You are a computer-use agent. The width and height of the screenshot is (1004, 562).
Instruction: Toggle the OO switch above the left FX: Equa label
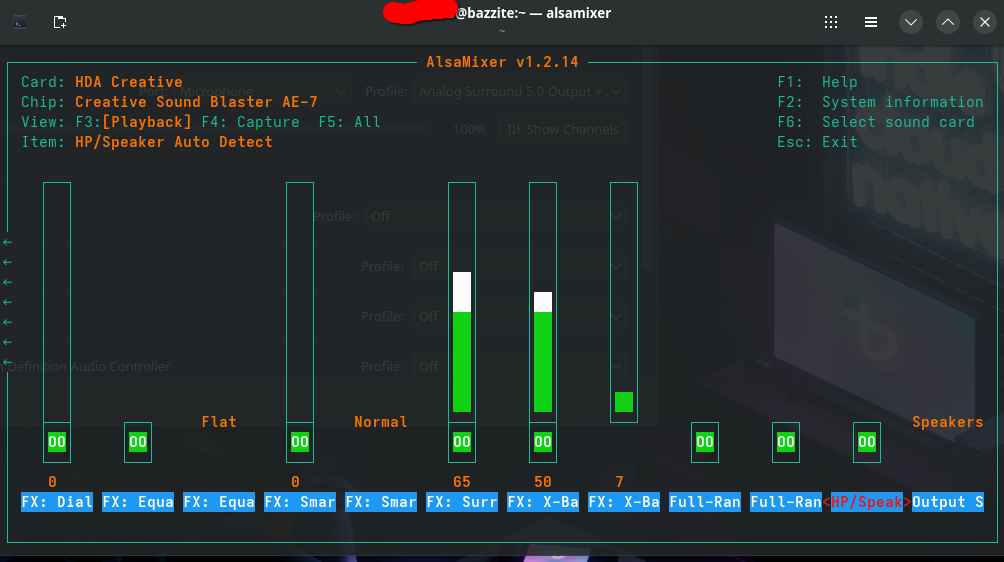138,442
